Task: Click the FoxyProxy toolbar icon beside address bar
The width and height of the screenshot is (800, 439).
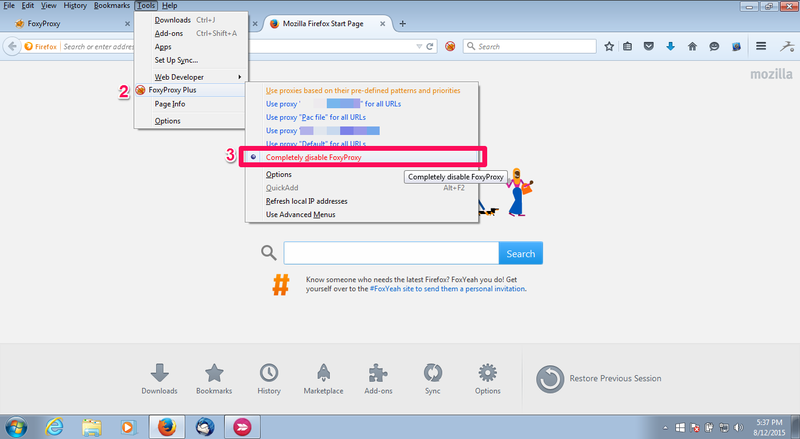Action: (x=449, y=46)
